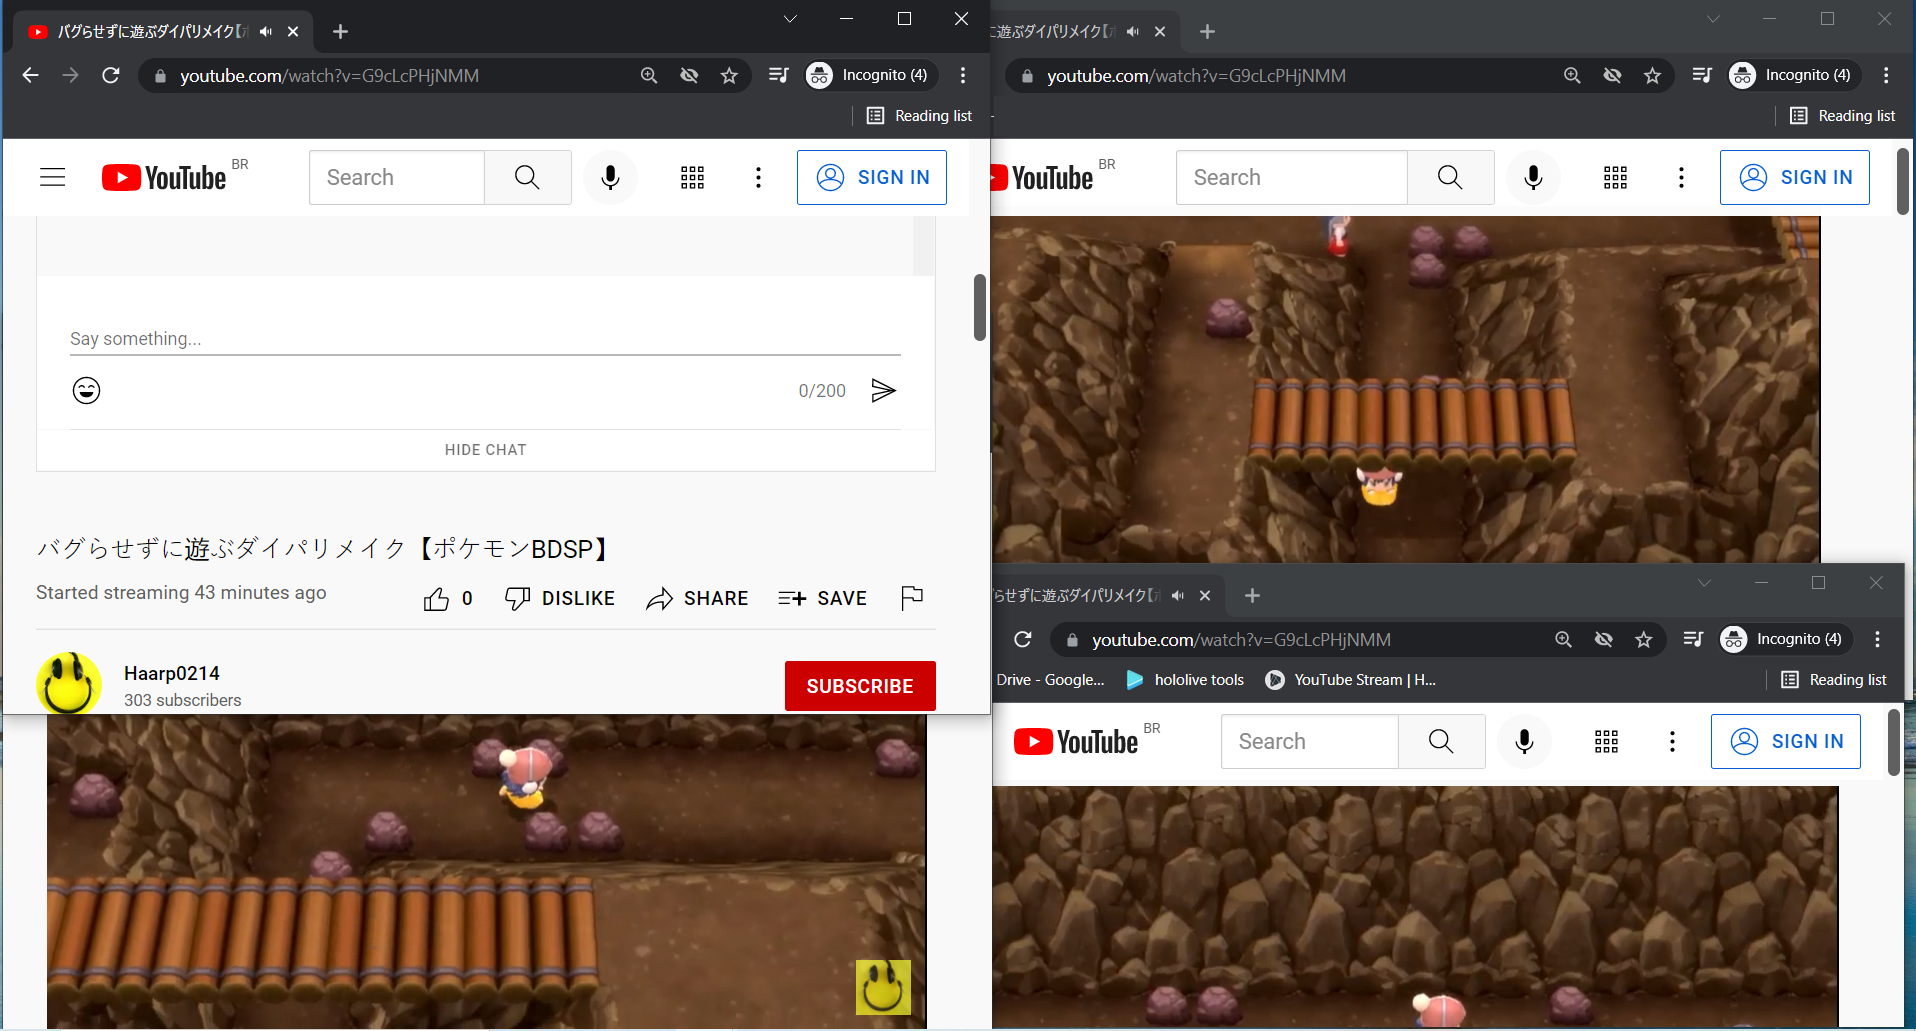Open zoom indicator in top-right window address bar
This screenshot has width=1916, height=1031.
[1572, 75]
